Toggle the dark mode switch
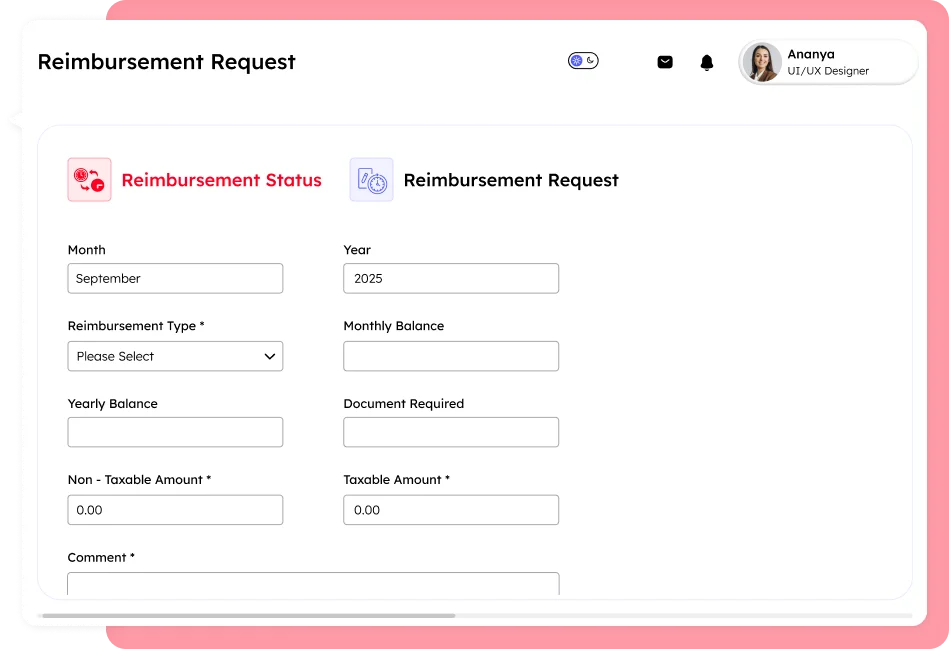Image resolution: width=949 pixels, height=649 pixels. pos(583,61)
